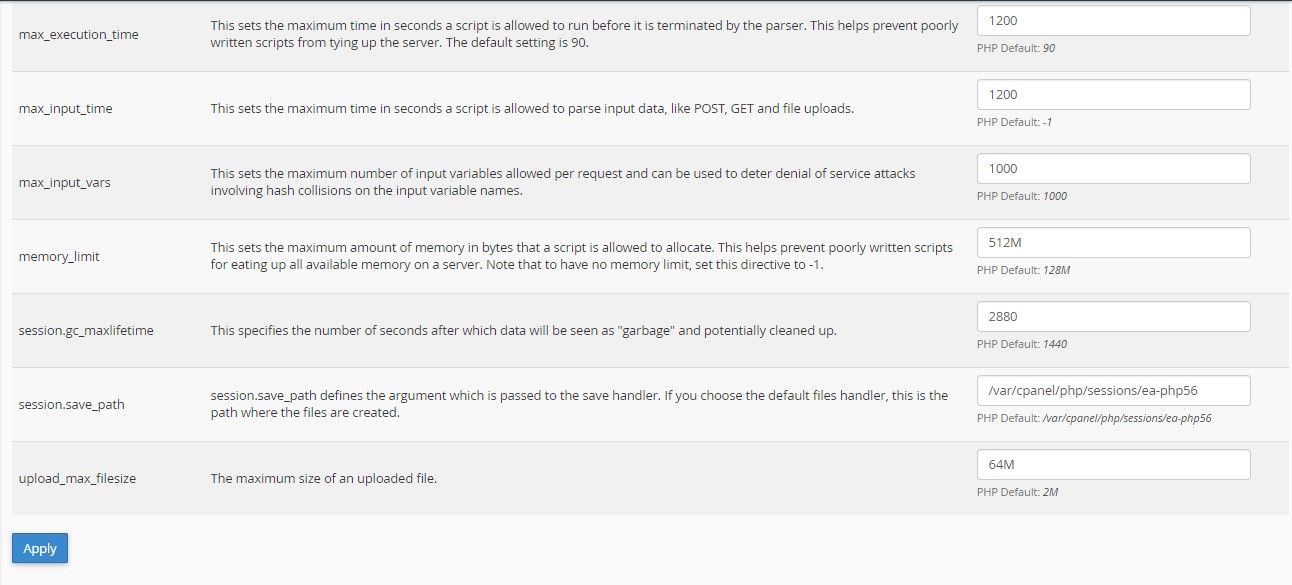Click the session.gc_maxlifetime input field

click(1113, 316)
